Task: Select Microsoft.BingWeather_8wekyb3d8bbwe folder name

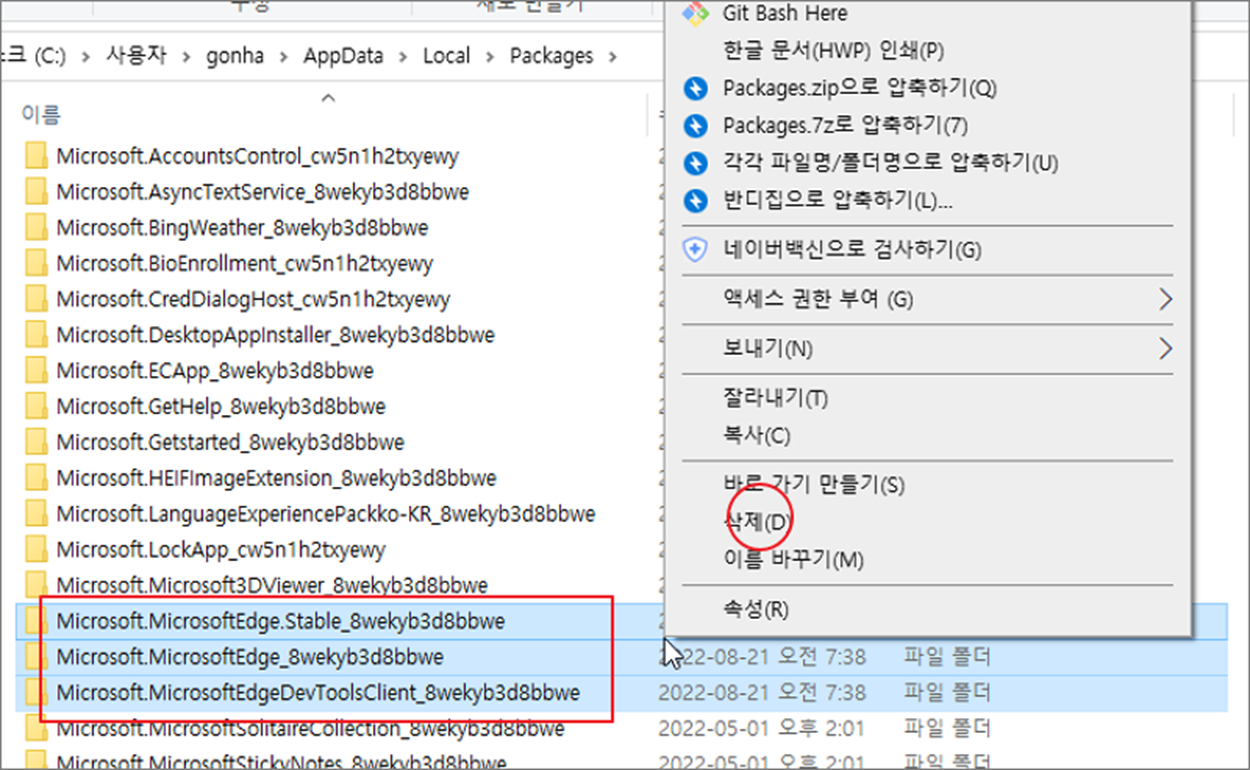Action: (242, 228)
